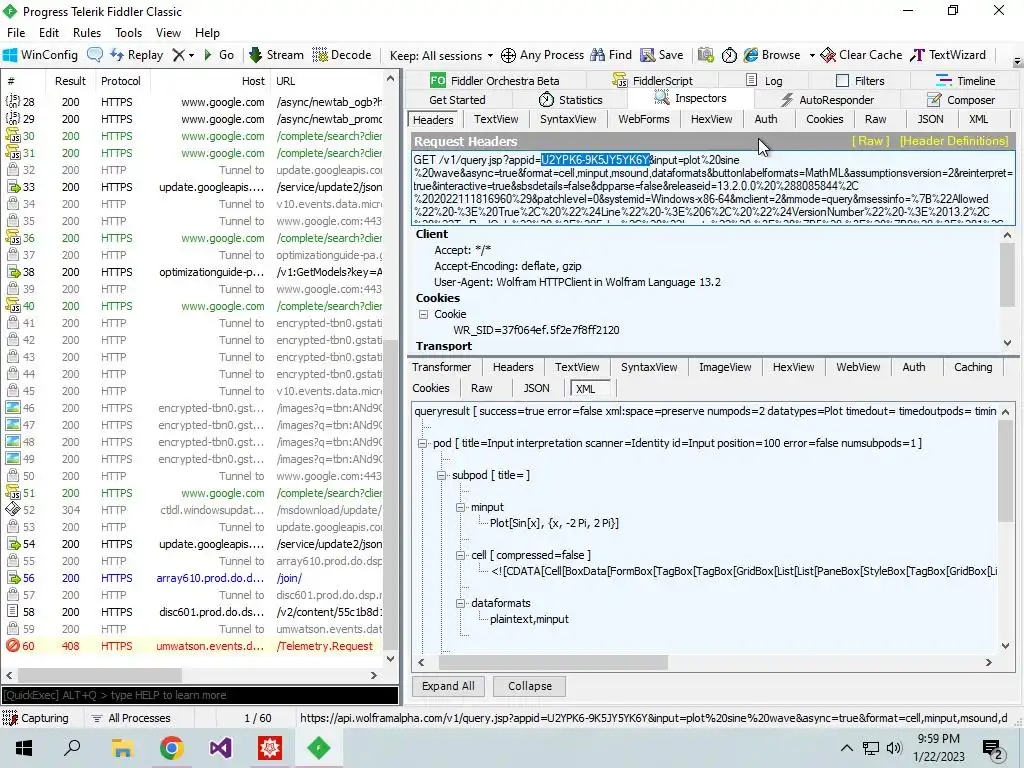Click the request URL text field
The image size is (1024, 768).
[713, 188]
